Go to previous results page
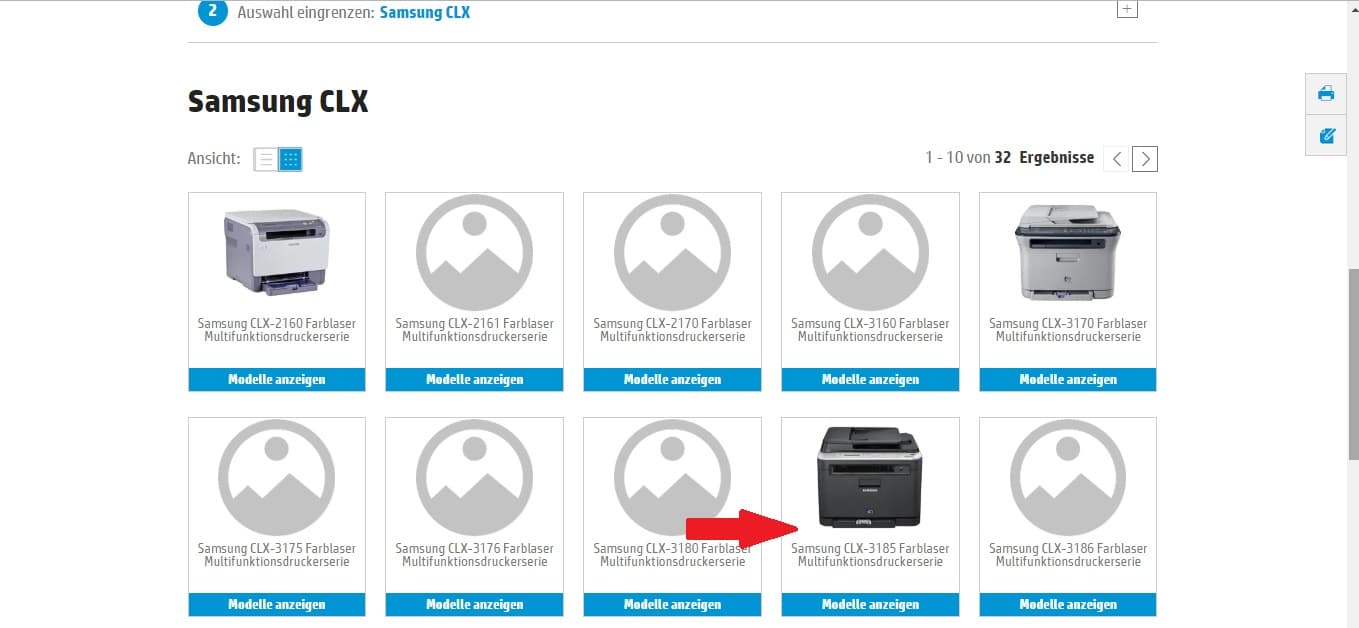The width and height of the screenshot is (1359, 628). [x=1116, y=158]
